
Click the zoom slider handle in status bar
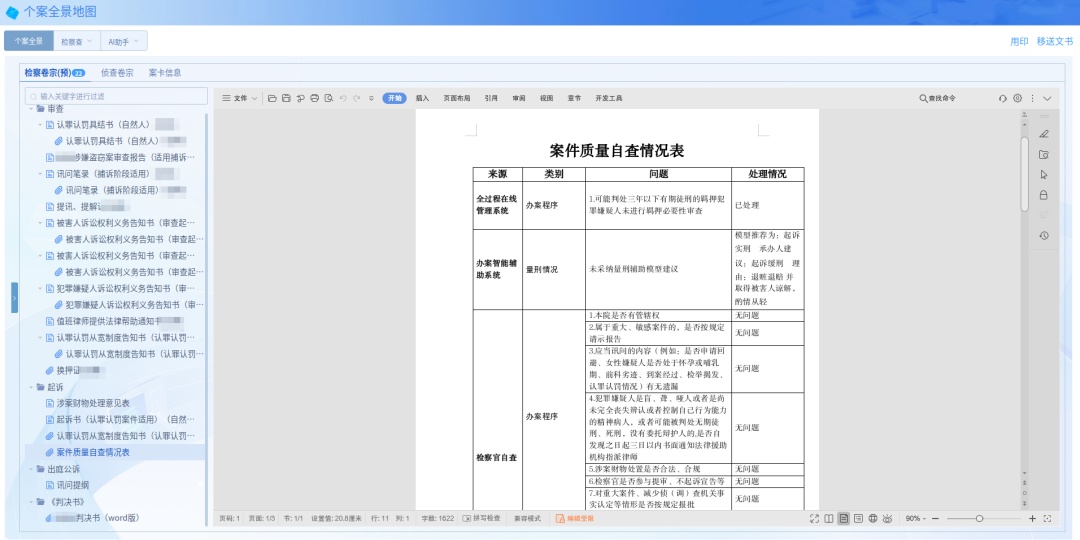tap(979, 519)
